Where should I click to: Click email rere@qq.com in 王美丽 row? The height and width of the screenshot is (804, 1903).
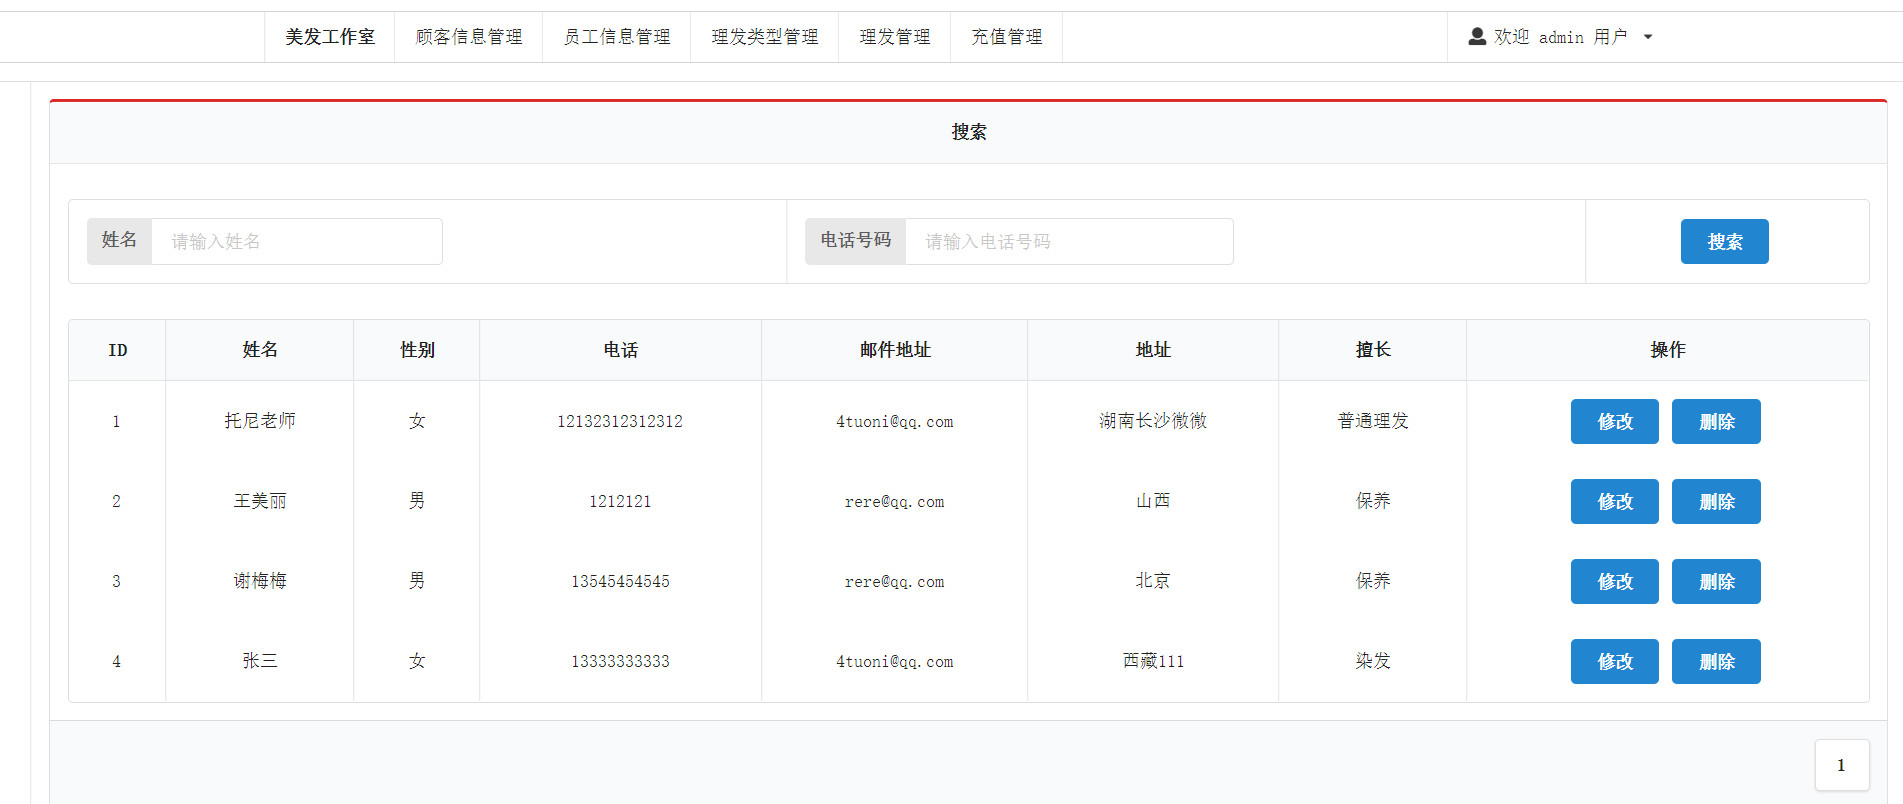pyautogui.click(x=895, y=501)
